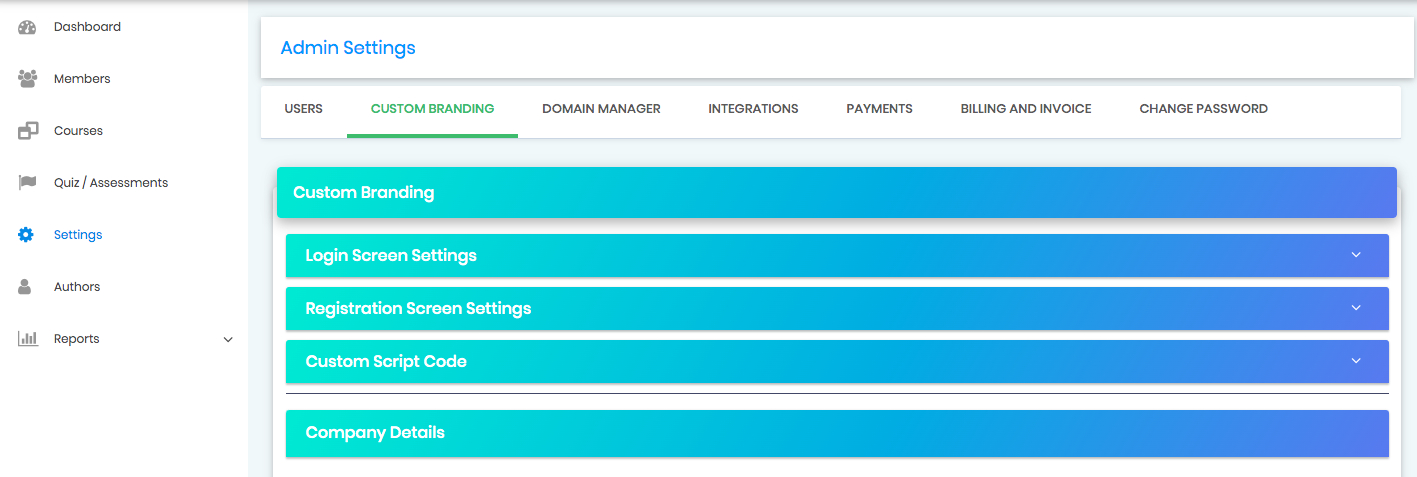The width and height of the screenshot is (1417, 477).
Task: Go to Members in the sidebar
Action: point(82,79)
